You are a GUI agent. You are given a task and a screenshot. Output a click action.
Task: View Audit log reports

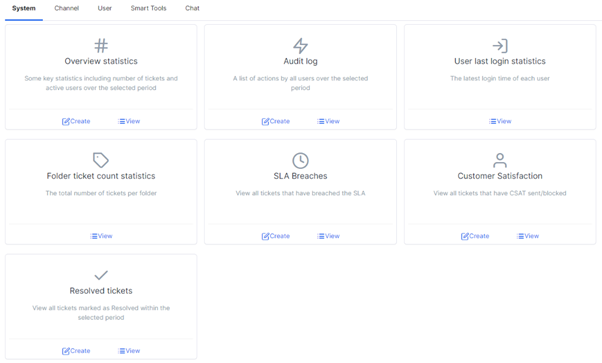(329, 121)
